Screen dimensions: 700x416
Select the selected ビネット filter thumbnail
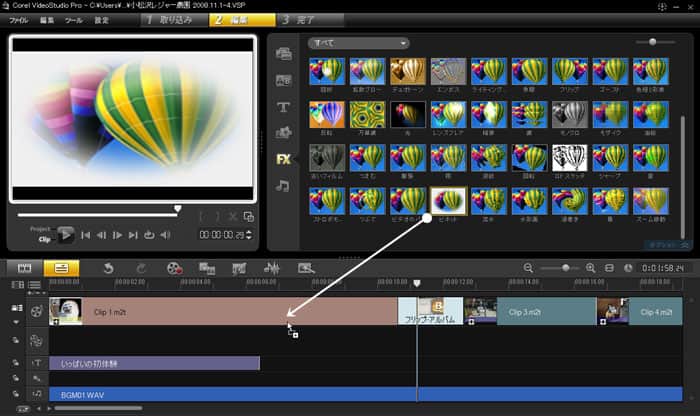(448, 201)
